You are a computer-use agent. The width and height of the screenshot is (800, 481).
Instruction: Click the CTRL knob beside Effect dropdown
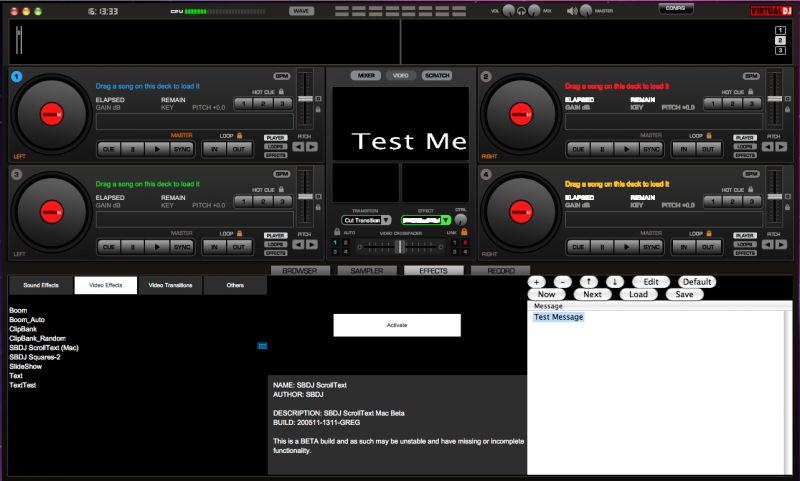pos(460,219)
